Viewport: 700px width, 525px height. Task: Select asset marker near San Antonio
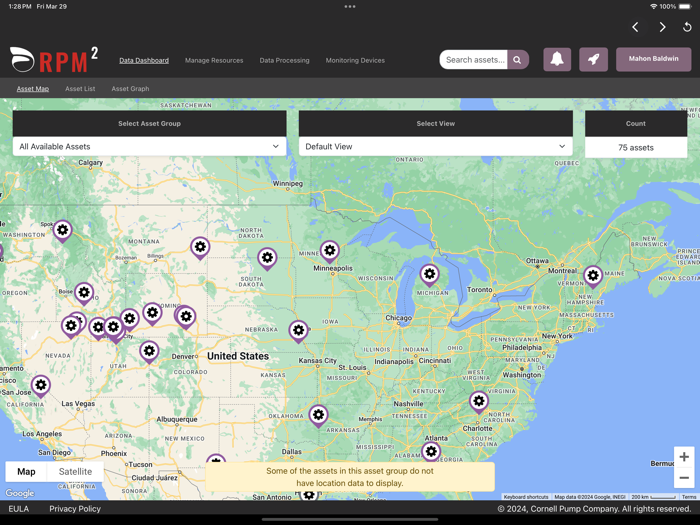click(308, 494)
